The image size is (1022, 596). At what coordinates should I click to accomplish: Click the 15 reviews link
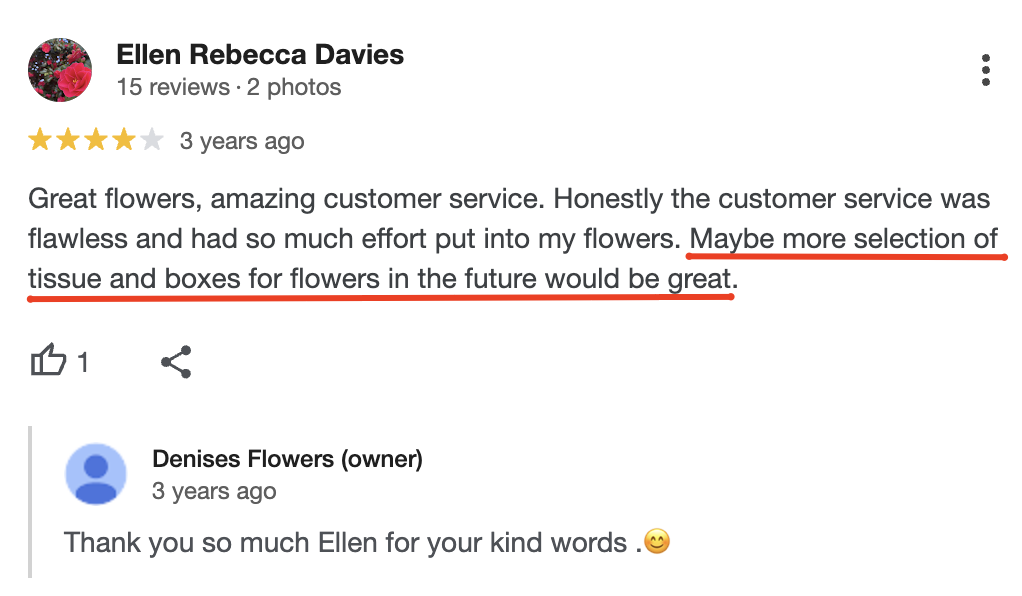(x=176, y=88)
